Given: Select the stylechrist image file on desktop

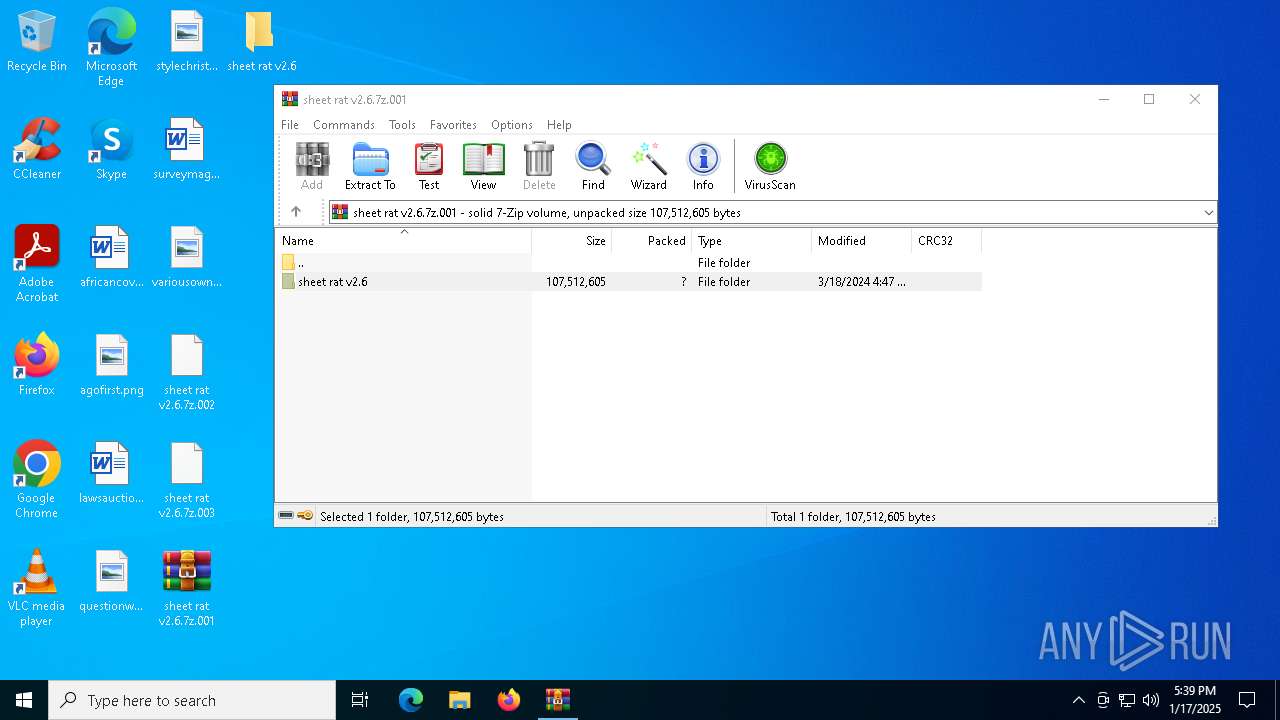Looking at the screenshot, I should click(187, 42).
